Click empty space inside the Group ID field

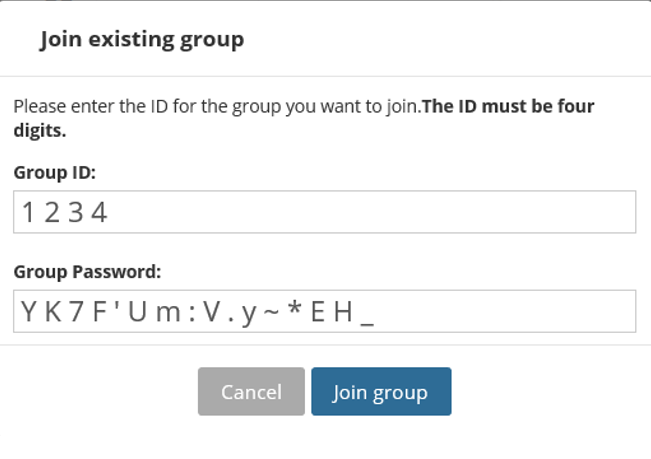coord(374,212)
